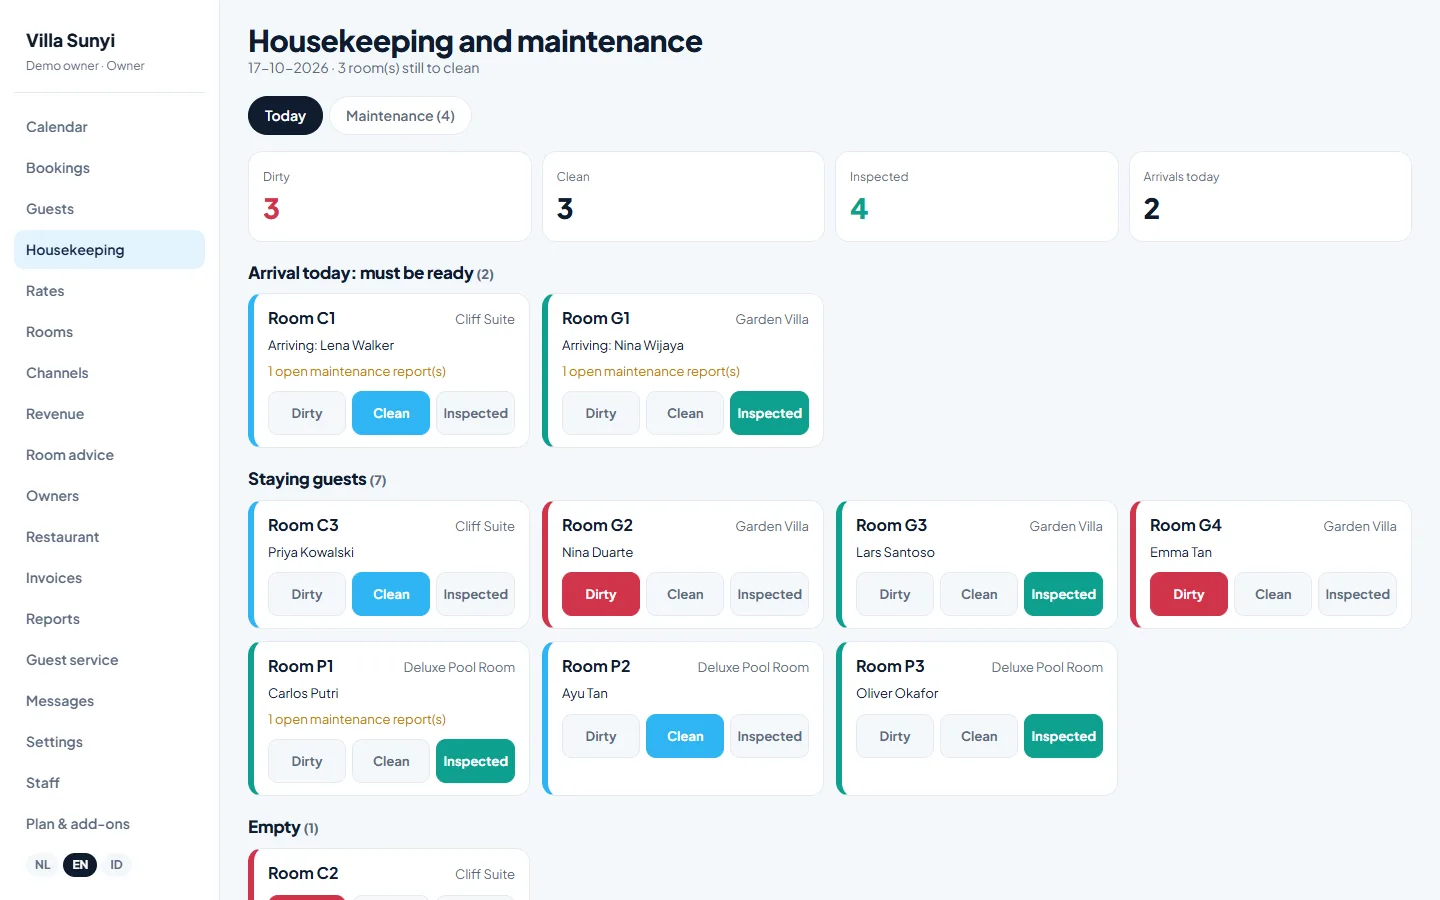This screenshot has width=1440, height=900.
Task: Open Rooms in the sidebar
Action: tap(109, 332)
